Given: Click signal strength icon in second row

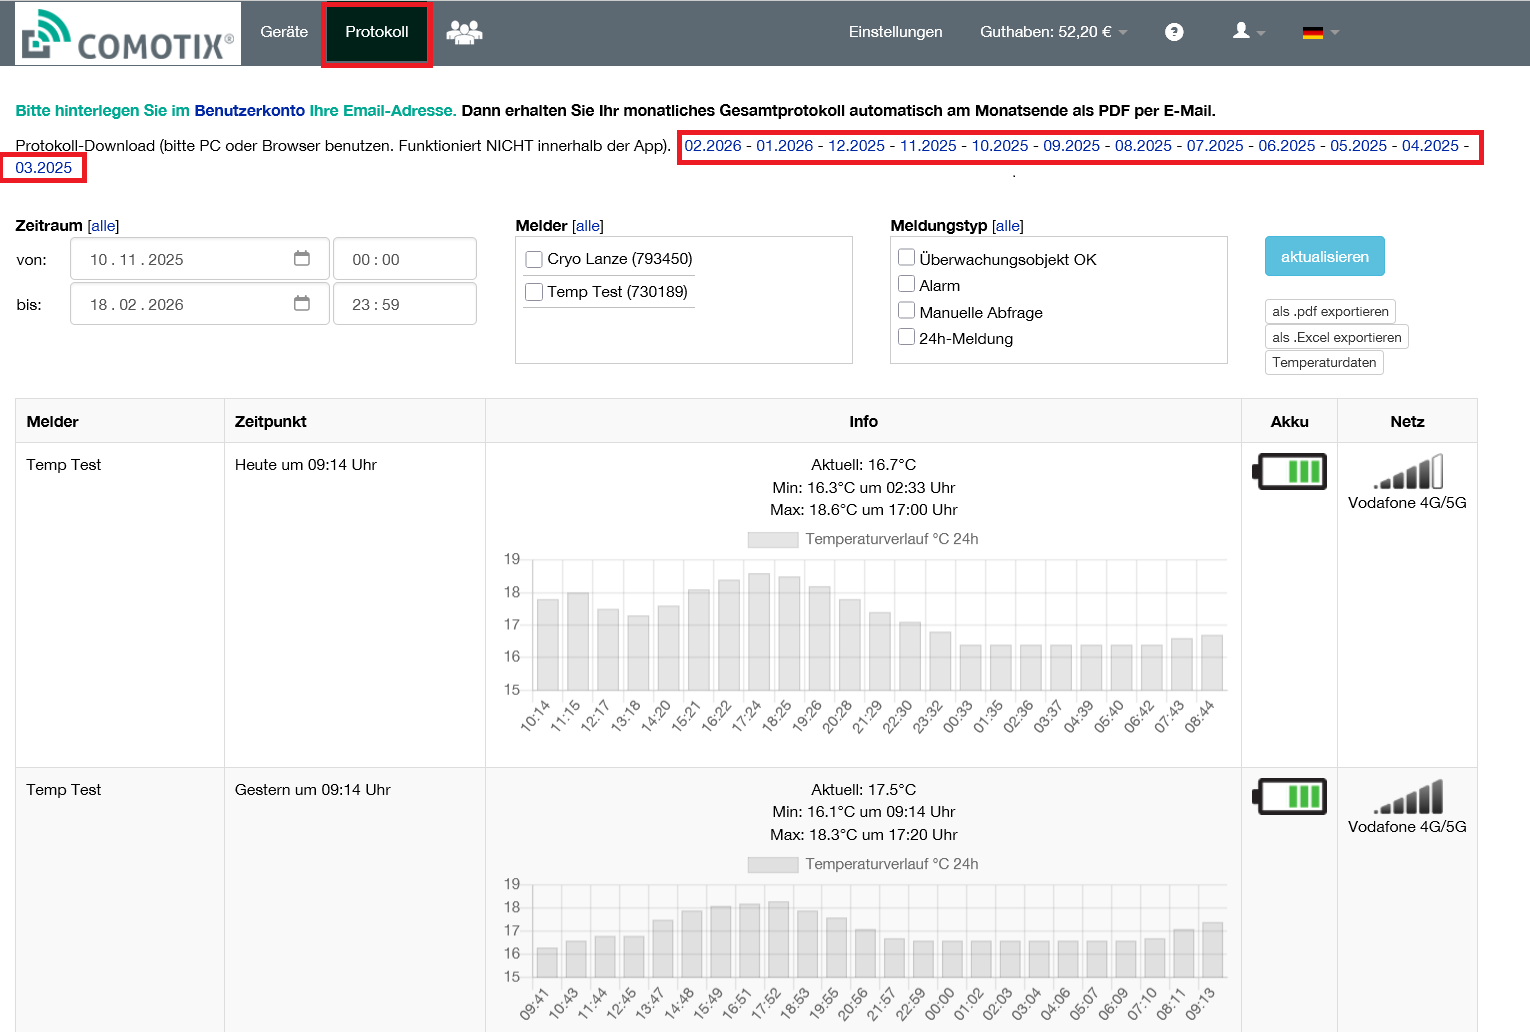Looking at the screenshot, I should (x=1408, y=797).
